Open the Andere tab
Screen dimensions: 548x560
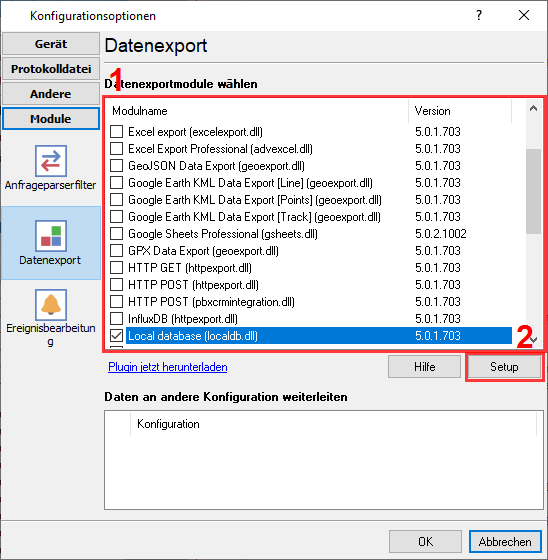[x=51, y=94]
